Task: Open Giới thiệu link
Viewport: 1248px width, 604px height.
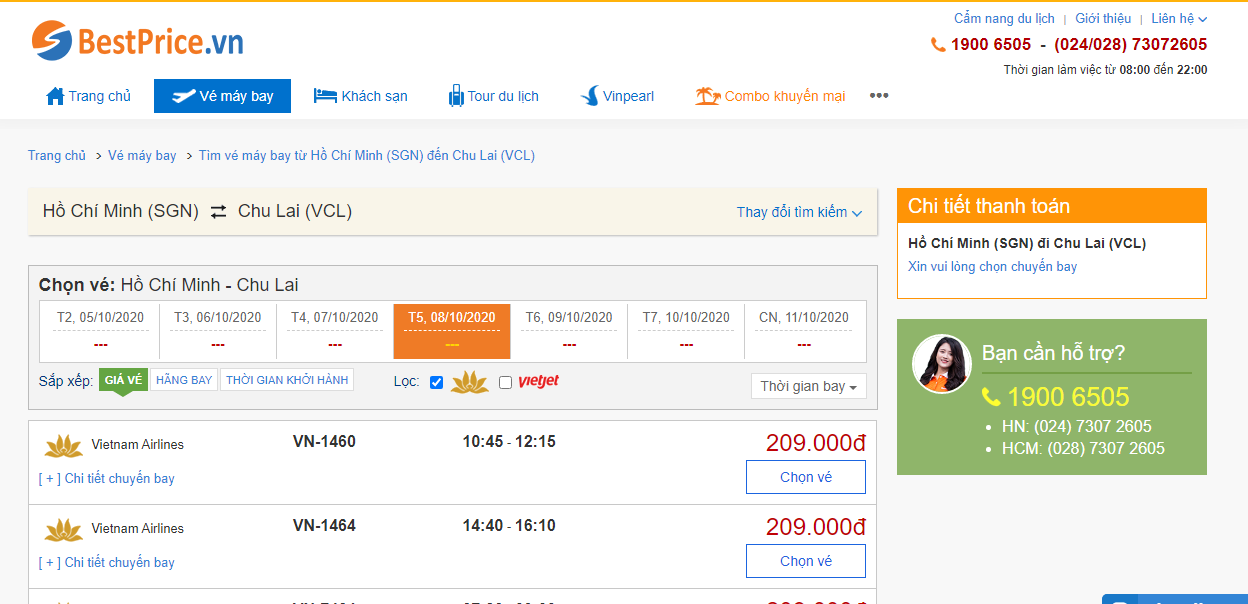Action: (x=1103, y=19)
